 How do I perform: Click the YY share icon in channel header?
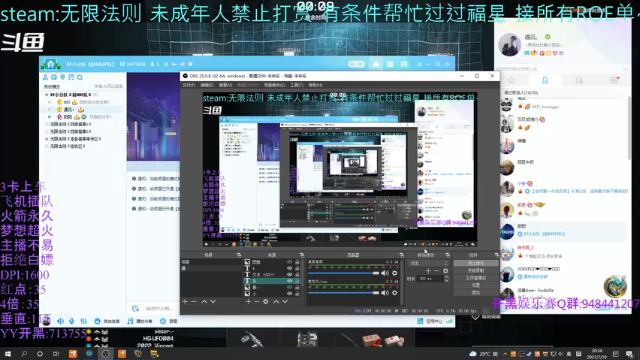click(x=182, y=64)
